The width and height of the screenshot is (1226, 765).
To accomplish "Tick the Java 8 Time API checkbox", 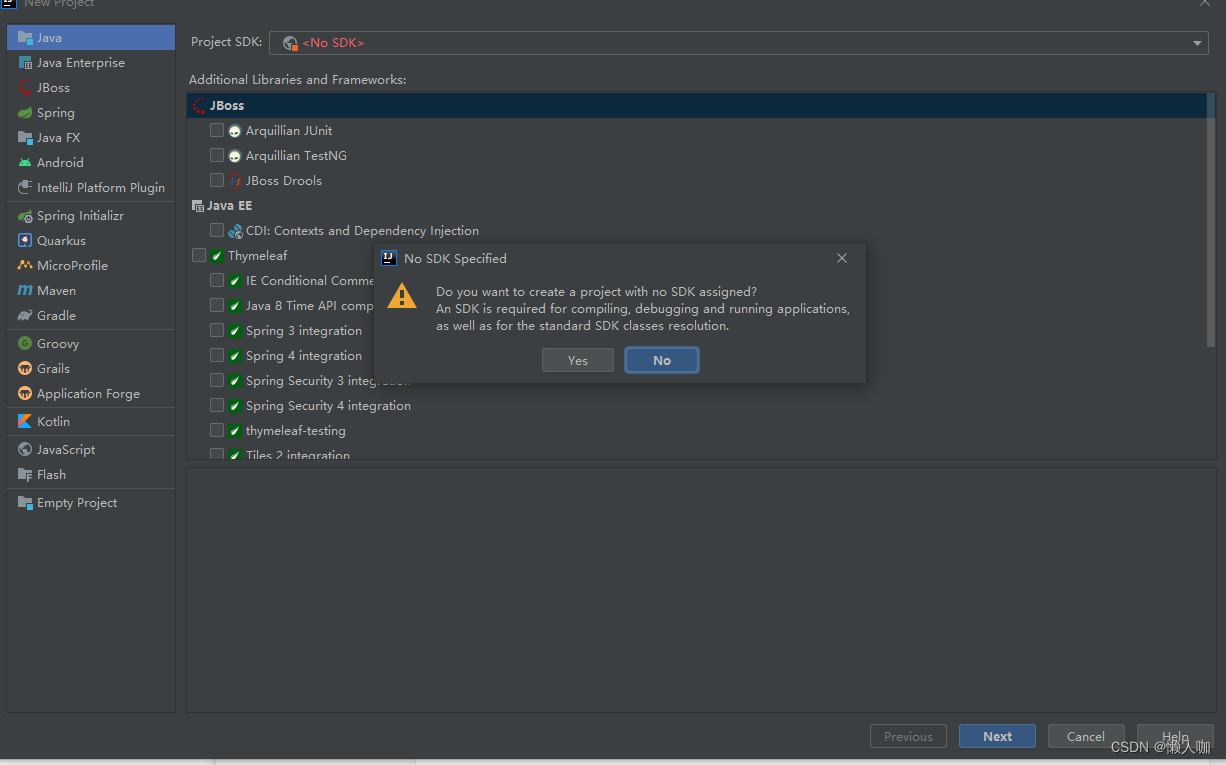I will pos(217,305).
